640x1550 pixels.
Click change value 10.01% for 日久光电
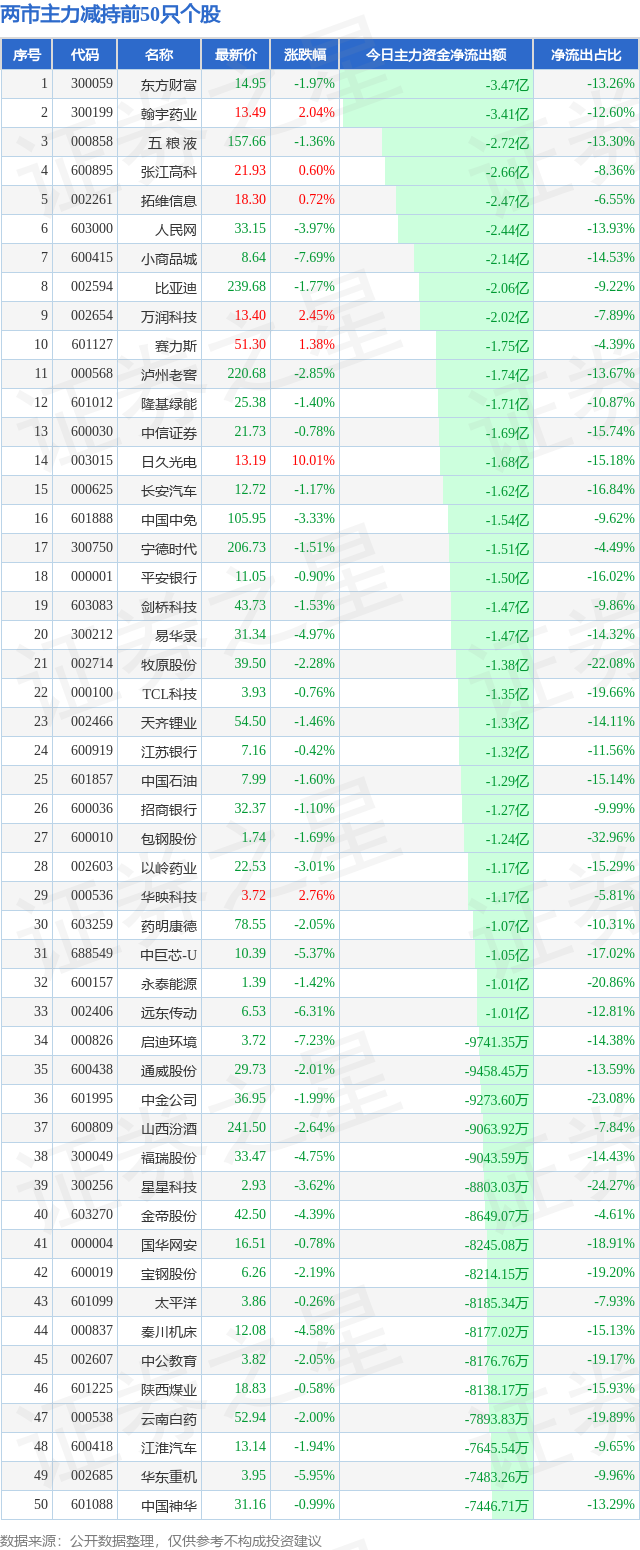(315, 461)
